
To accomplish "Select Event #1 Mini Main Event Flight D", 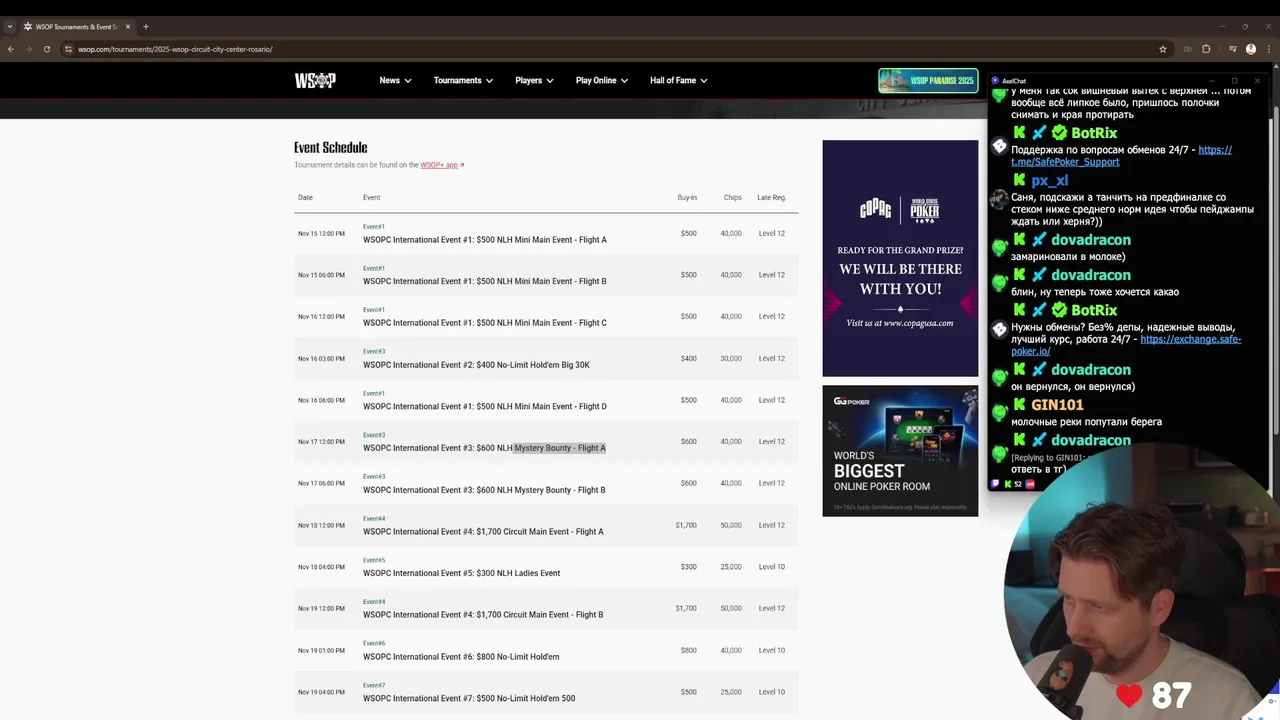I will 546,400.
